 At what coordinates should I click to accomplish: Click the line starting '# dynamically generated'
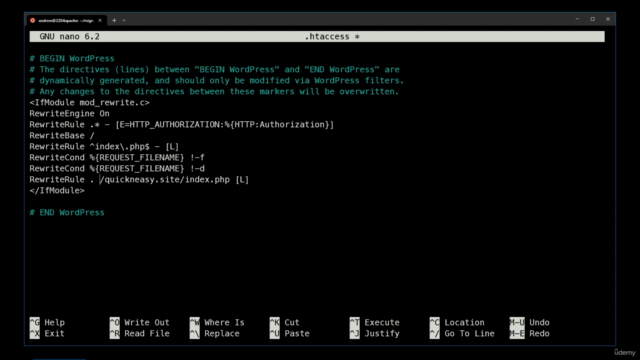(x=216, y=80)
